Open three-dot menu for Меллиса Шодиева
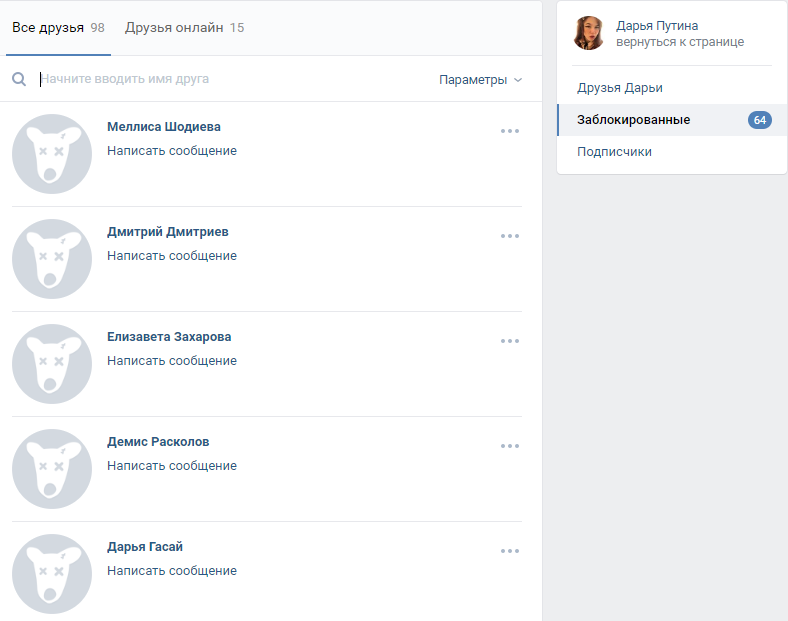 510,131
